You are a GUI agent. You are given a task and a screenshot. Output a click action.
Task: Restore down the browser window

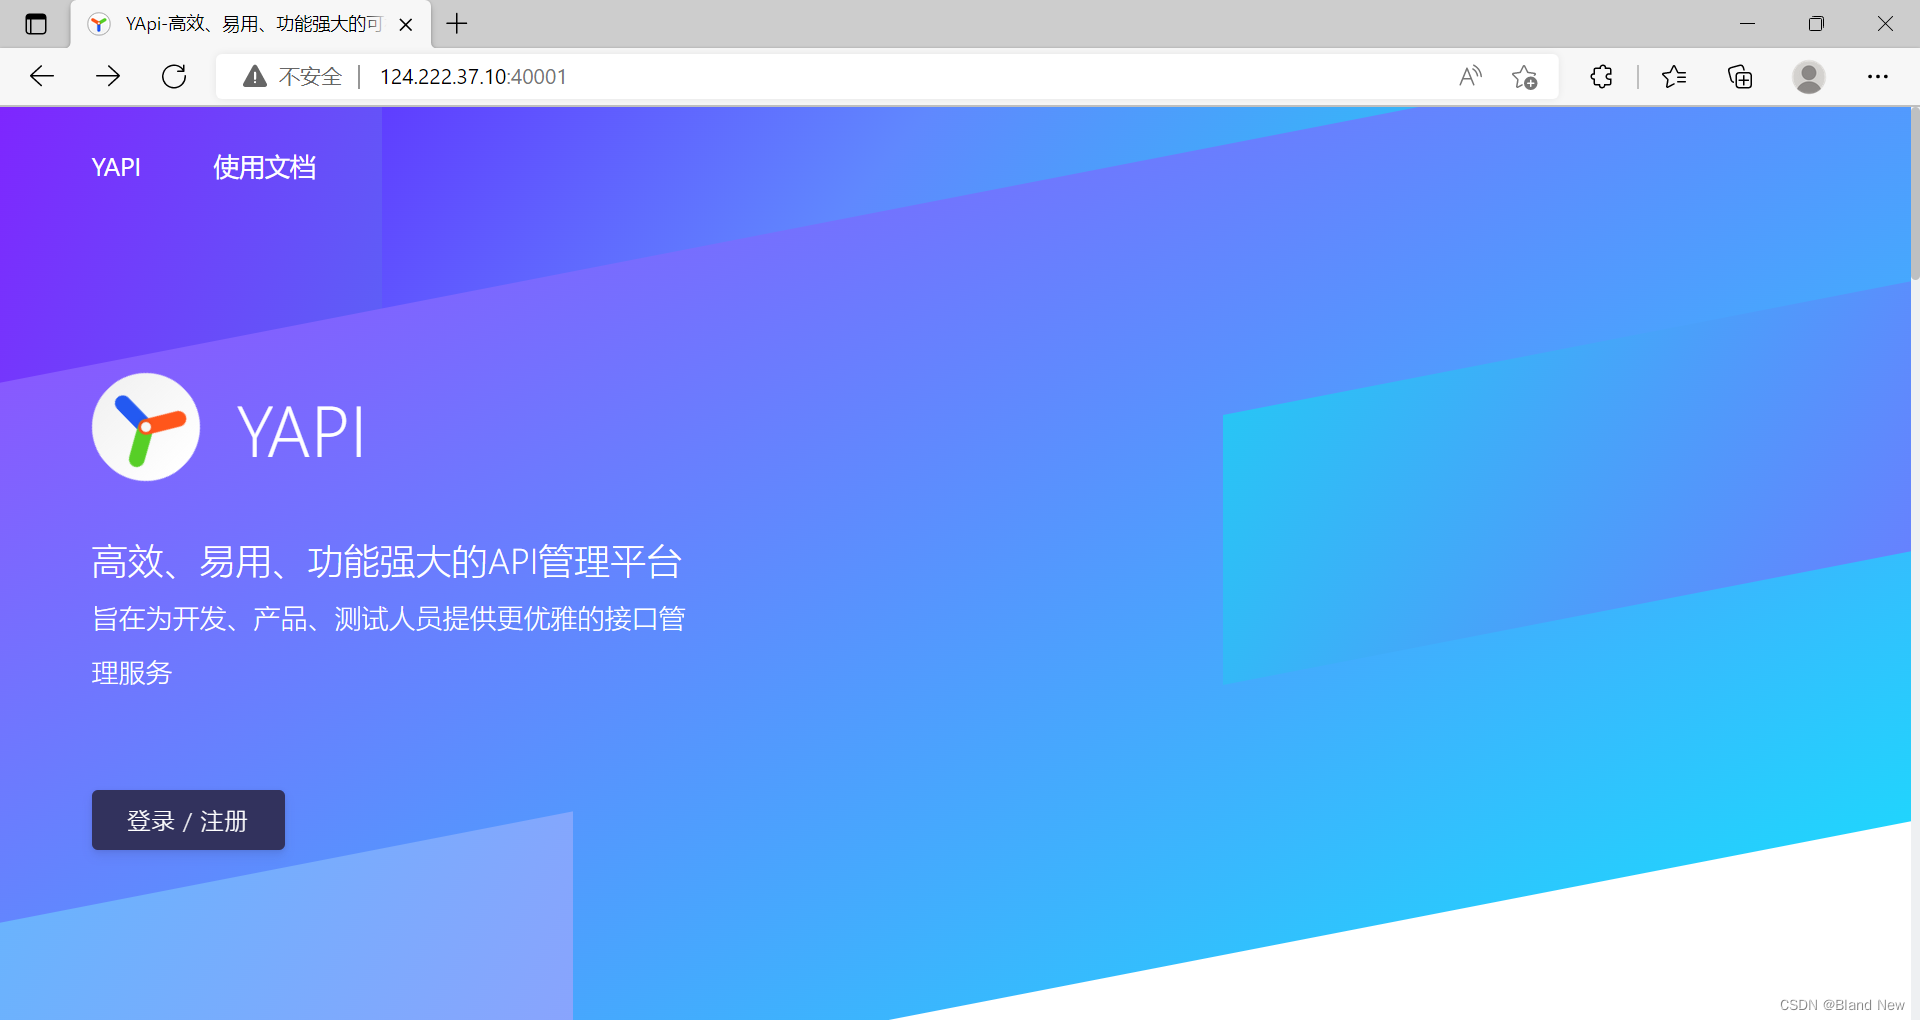click(x=1816, y=24)
